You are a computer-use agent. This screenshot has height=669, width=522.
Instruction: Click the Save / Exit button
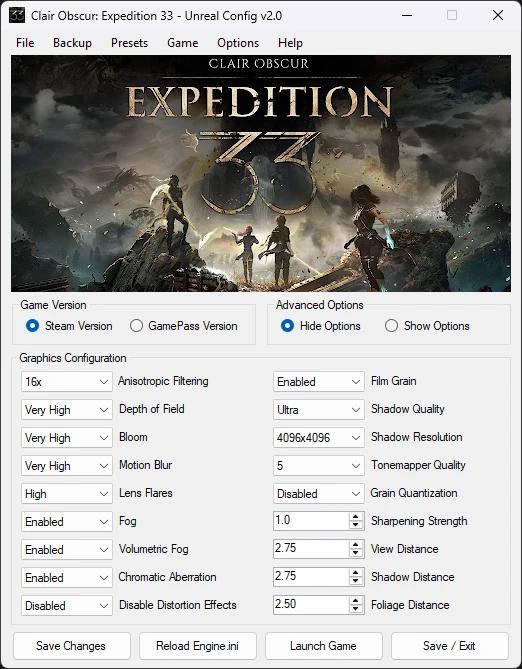point(449,646)
